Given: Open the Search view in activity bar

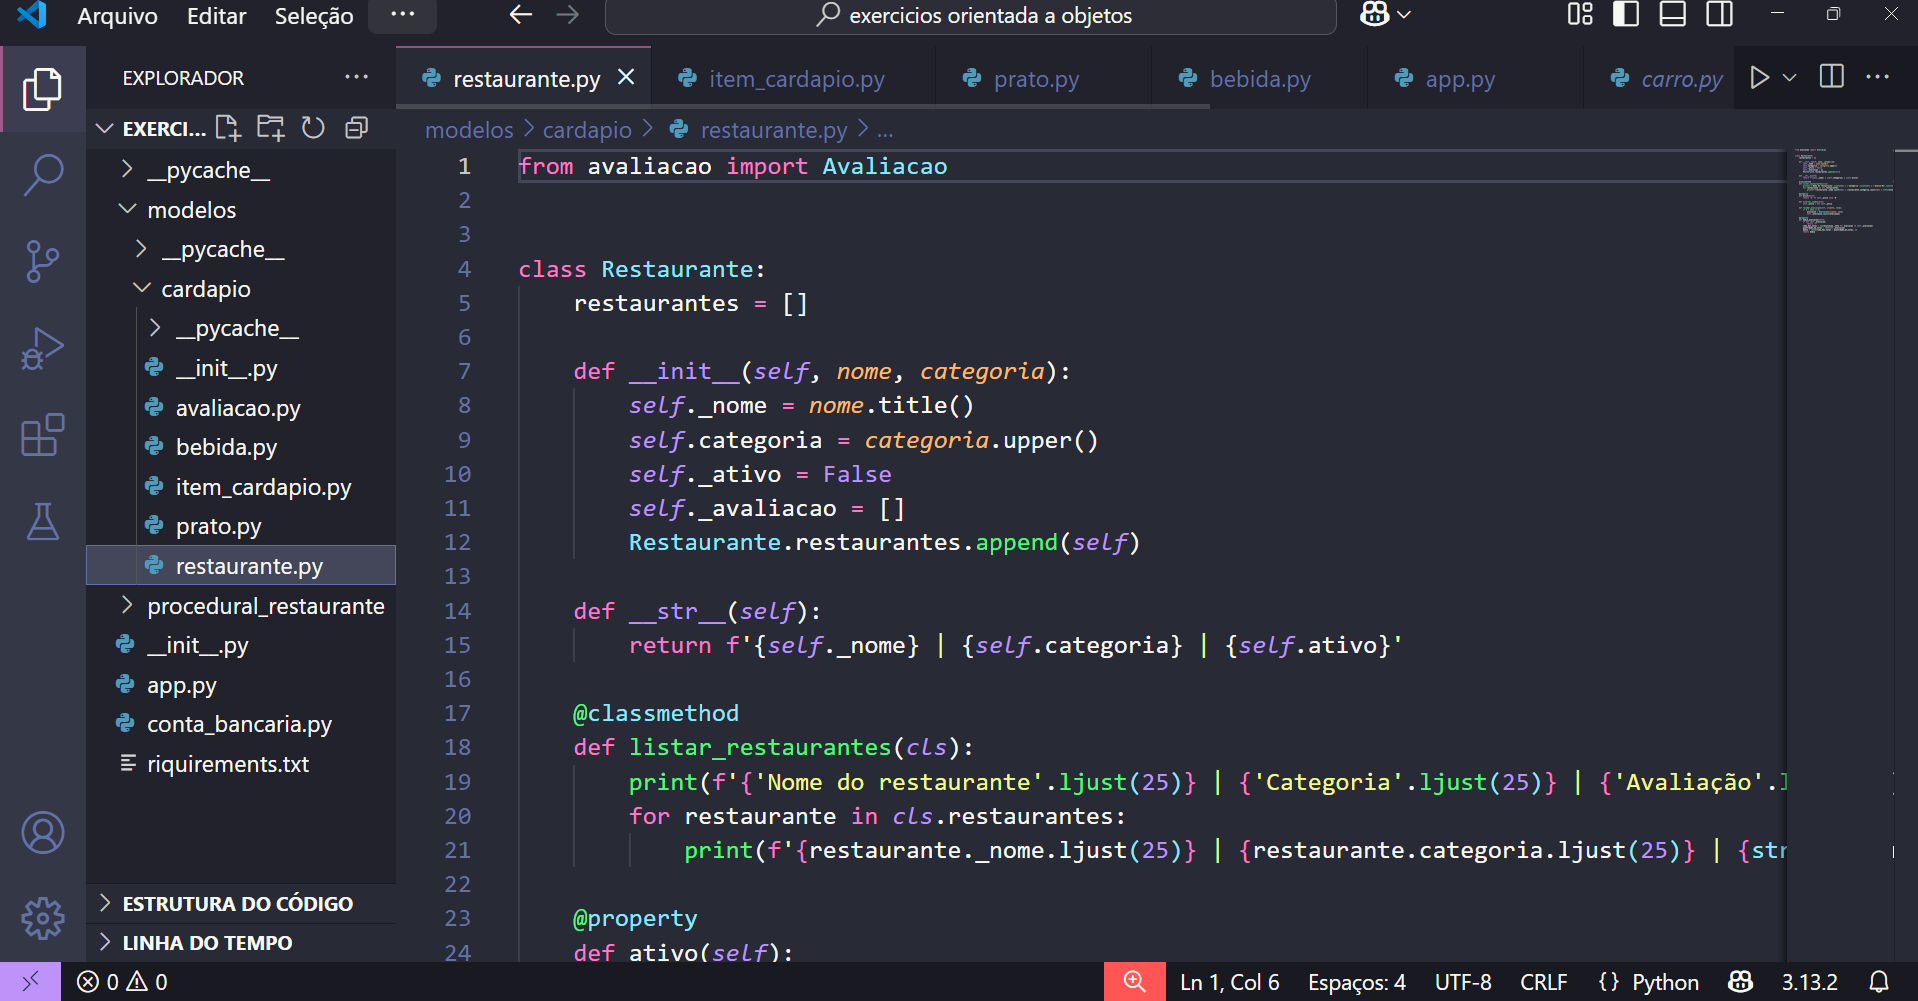Looking at the screenshot, I should coord(42,175).
